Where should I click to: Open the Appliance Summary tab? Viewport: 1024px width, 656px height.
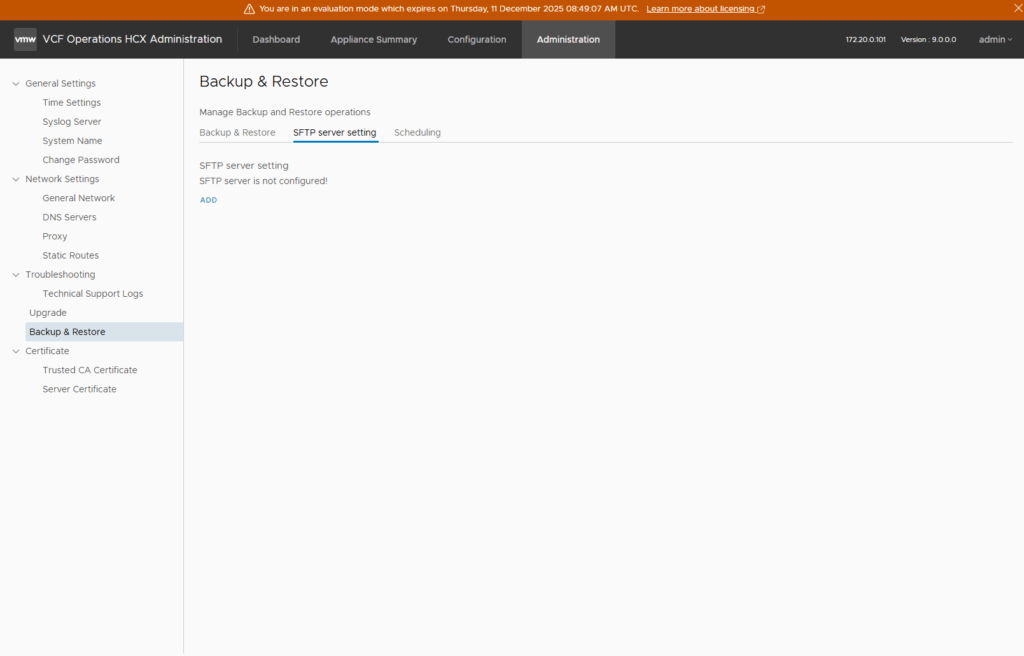tap(373, 40)
